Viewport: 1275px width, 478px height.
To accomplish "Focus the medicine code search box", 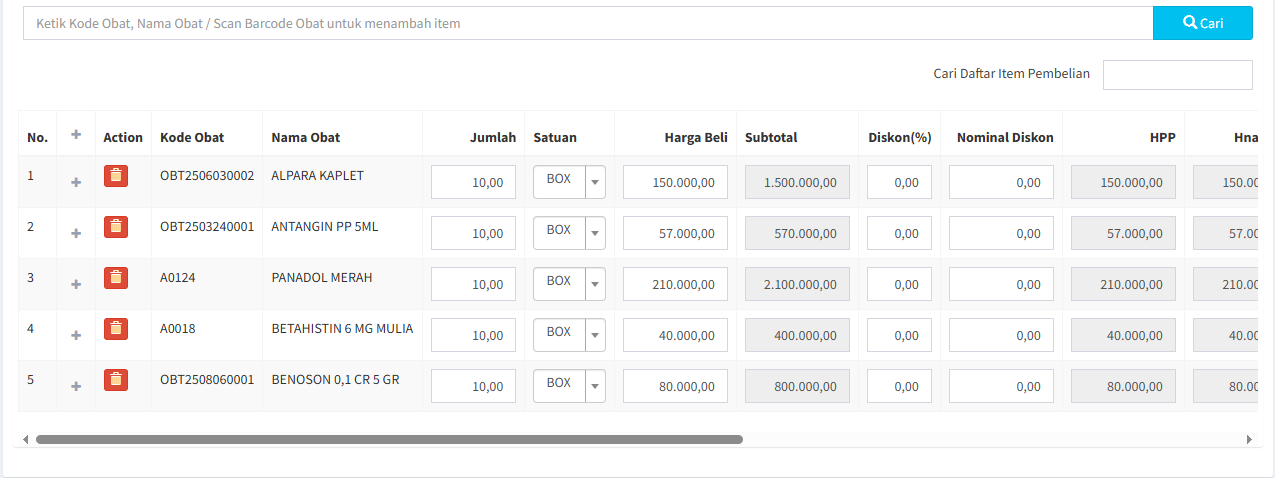I will 588,23.
